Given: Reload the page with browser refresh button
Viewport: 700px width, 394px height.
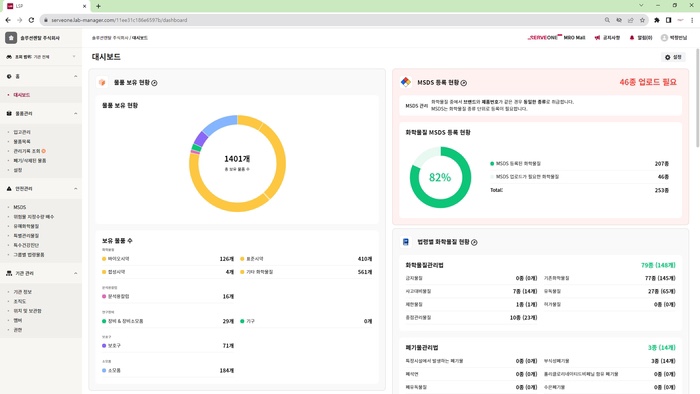Looking at the screenshot, I should pyautogui.click(x=31, y=20).
